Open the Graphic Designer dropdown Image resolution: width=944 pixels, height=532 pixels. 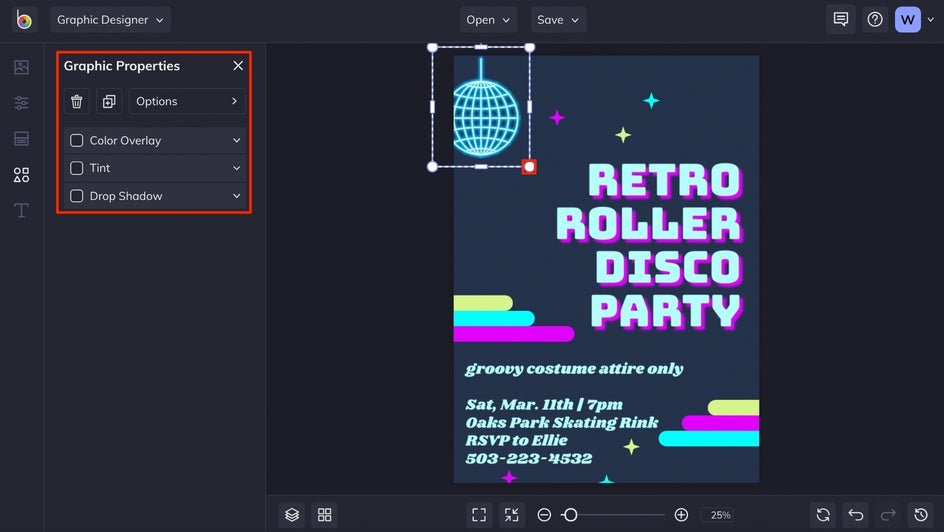click(x=110, y=20)
